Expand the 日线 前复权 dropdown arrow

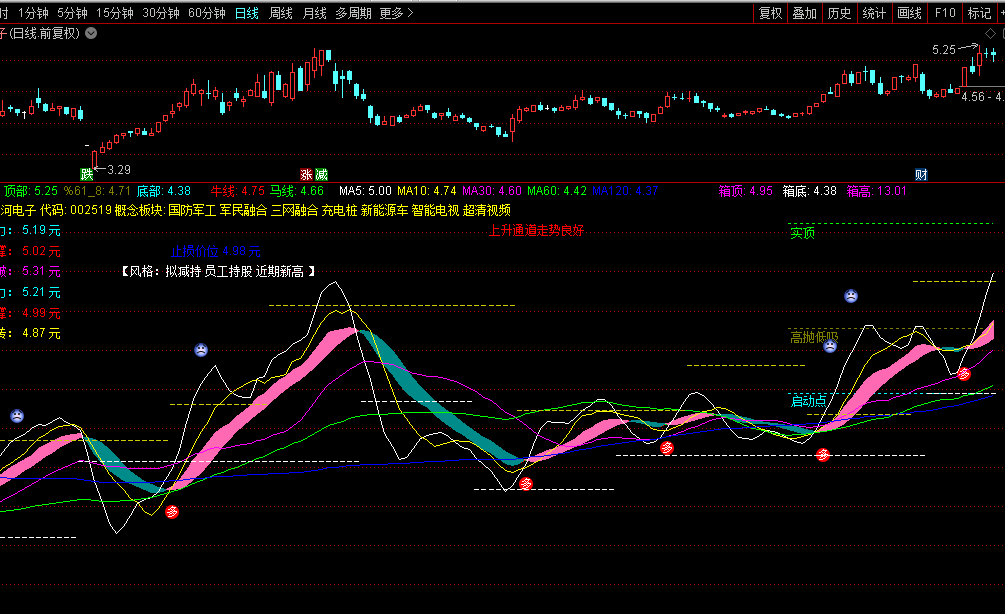point(92,33)
